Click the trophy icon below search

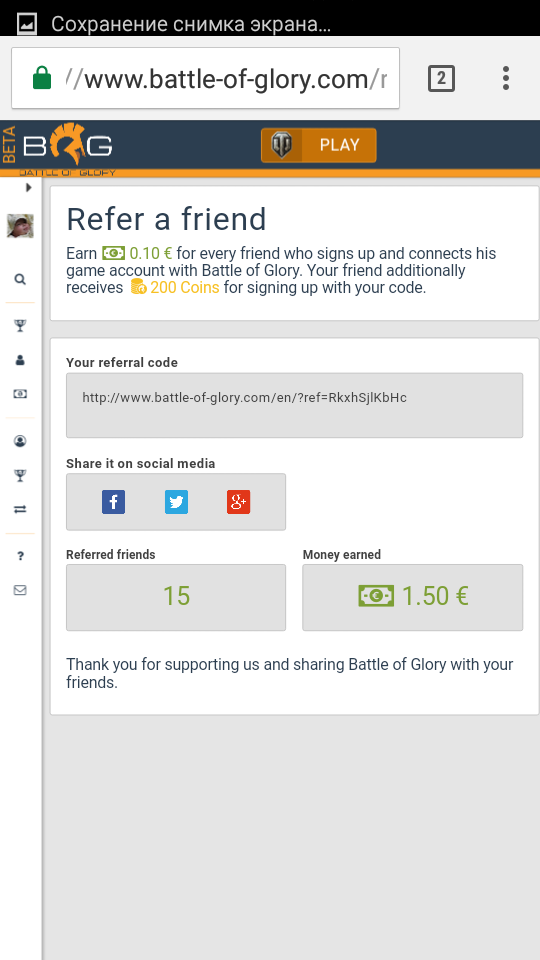point(20,326)
